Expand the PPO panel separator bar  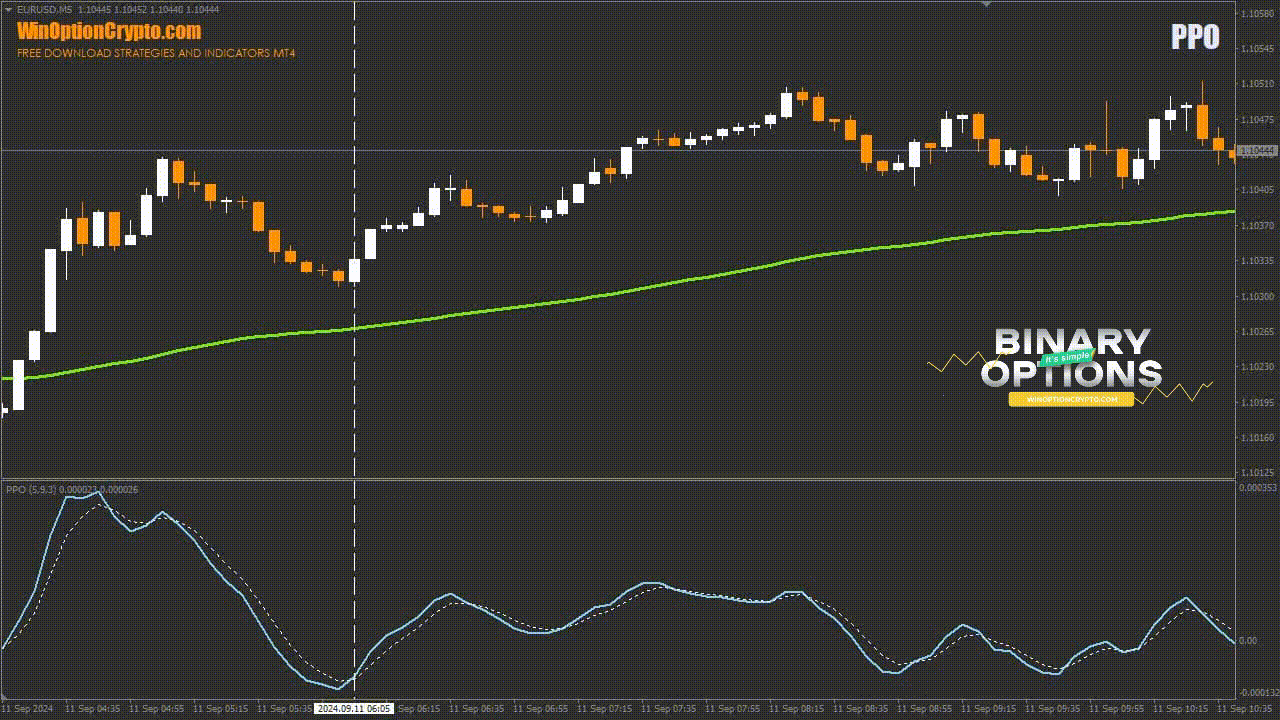tap(640, 478)
